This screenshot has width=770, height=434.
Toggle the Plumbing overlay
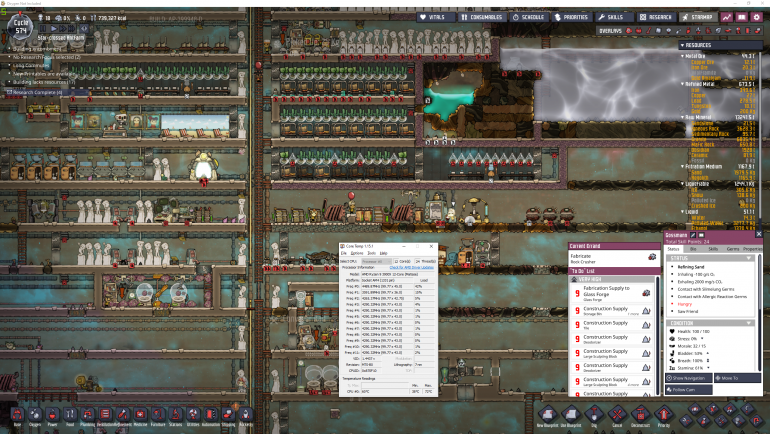[x=678, y=30]
